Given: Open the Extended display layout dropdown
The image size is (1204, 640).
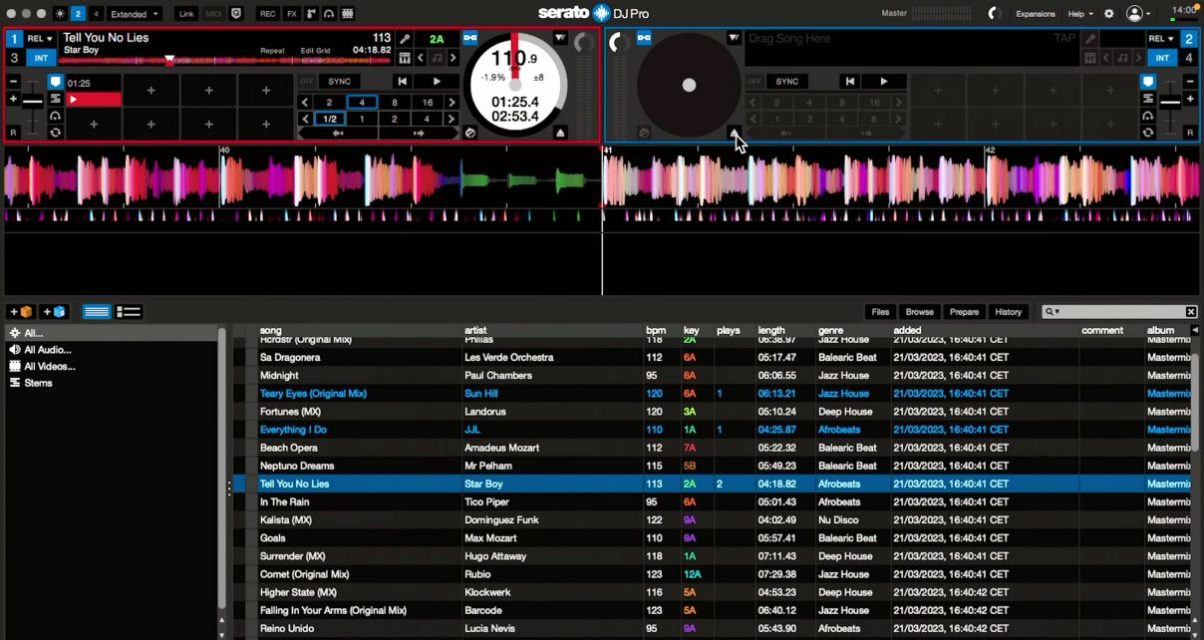Looking at the screenshot, I should tap(133, 13).
